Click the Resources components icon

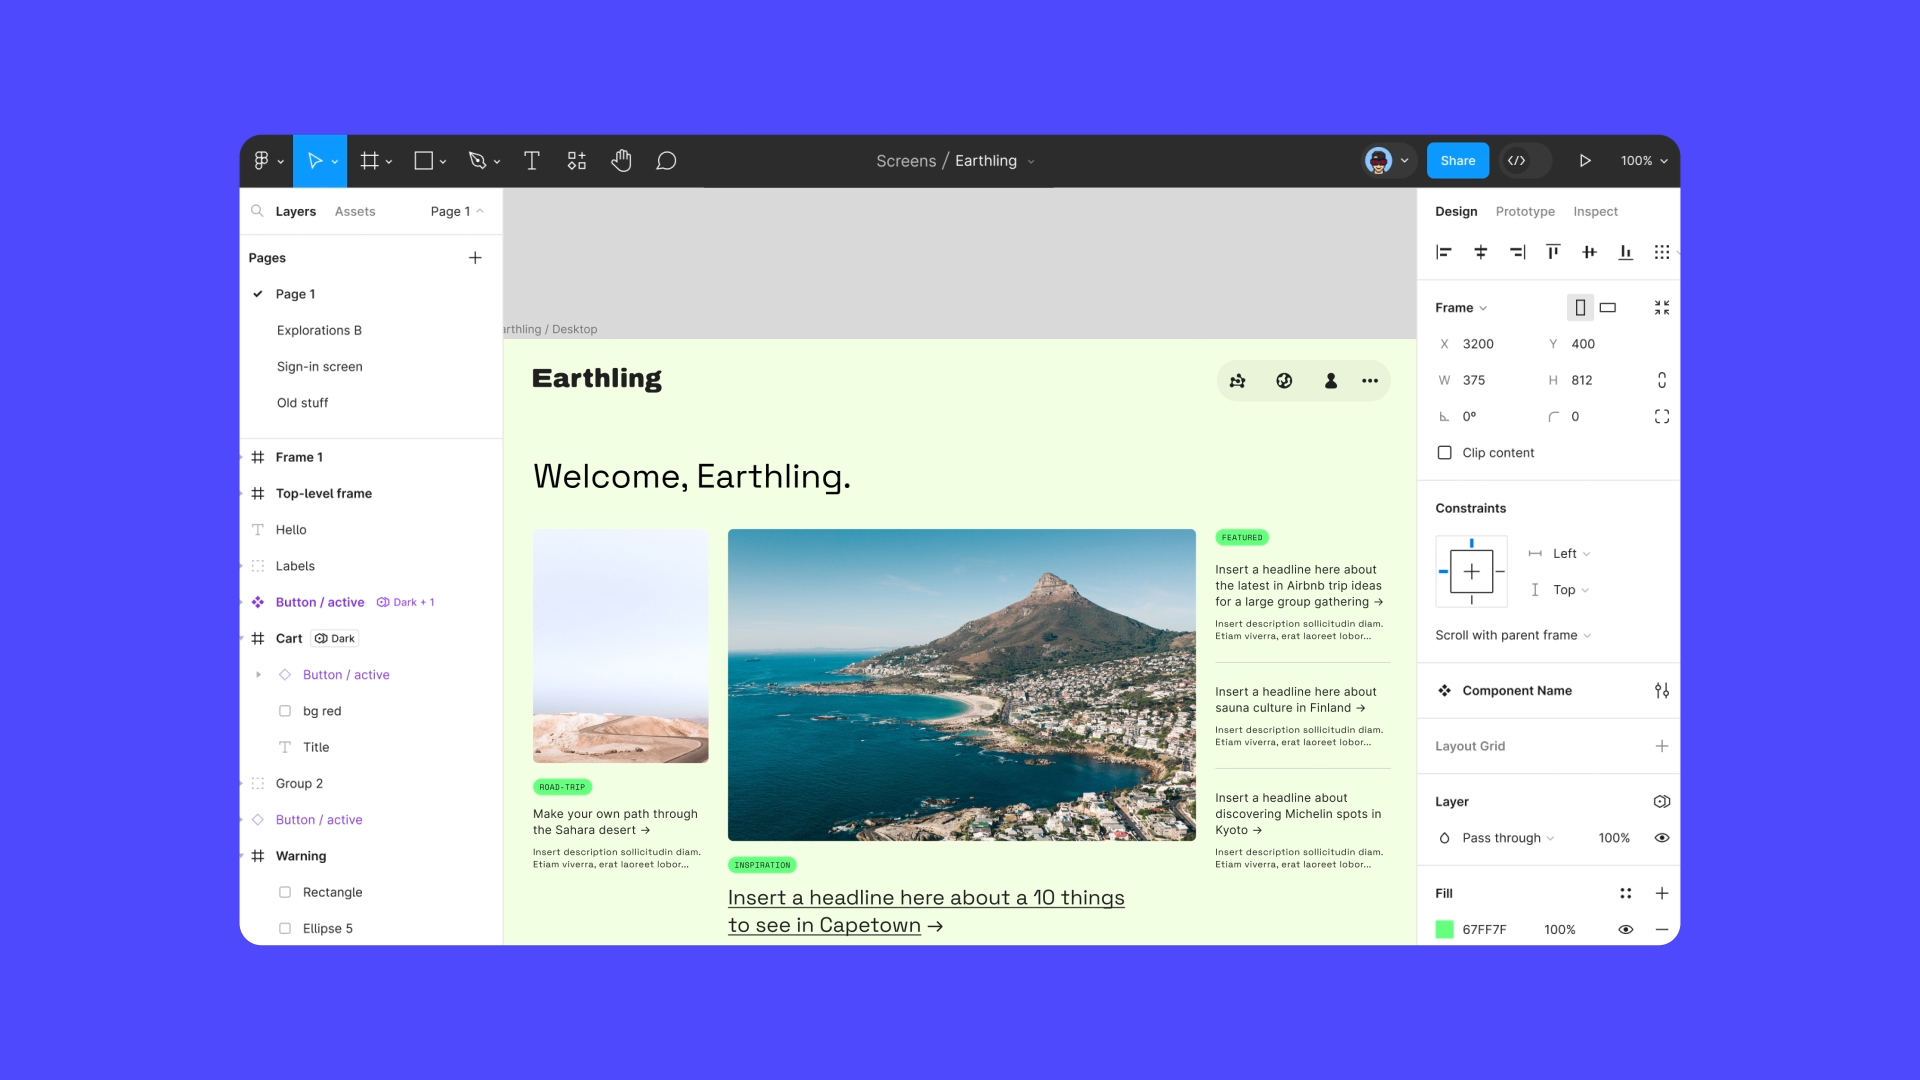[x=577, y=161]
